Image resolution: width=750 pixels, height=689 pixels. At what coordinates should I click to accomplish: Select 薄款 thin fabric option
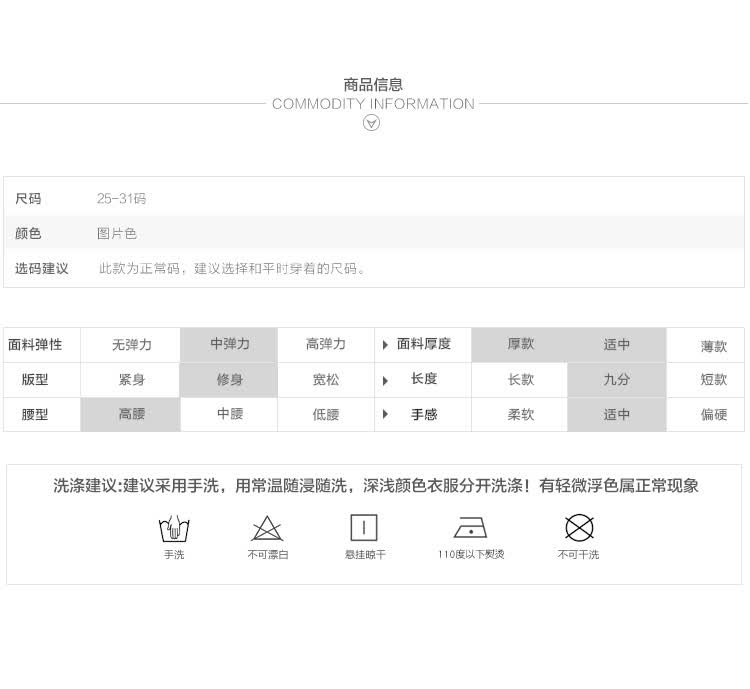click(713, 346)
